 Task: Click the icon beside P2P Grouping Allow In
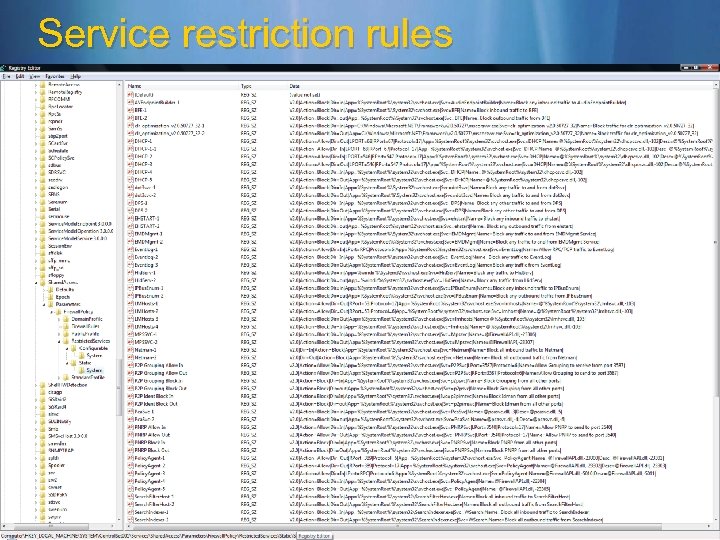[x=130, y=365]
